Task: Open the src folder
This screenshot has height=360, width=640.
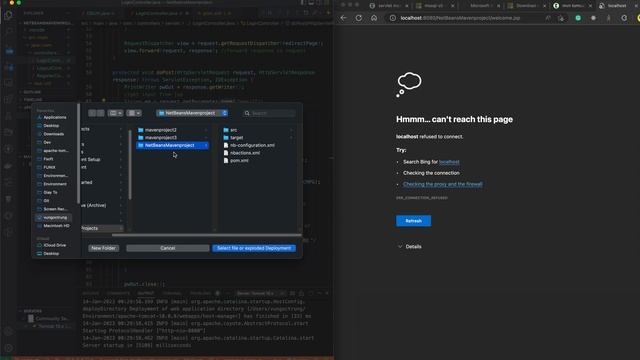Action: point(233,130)
